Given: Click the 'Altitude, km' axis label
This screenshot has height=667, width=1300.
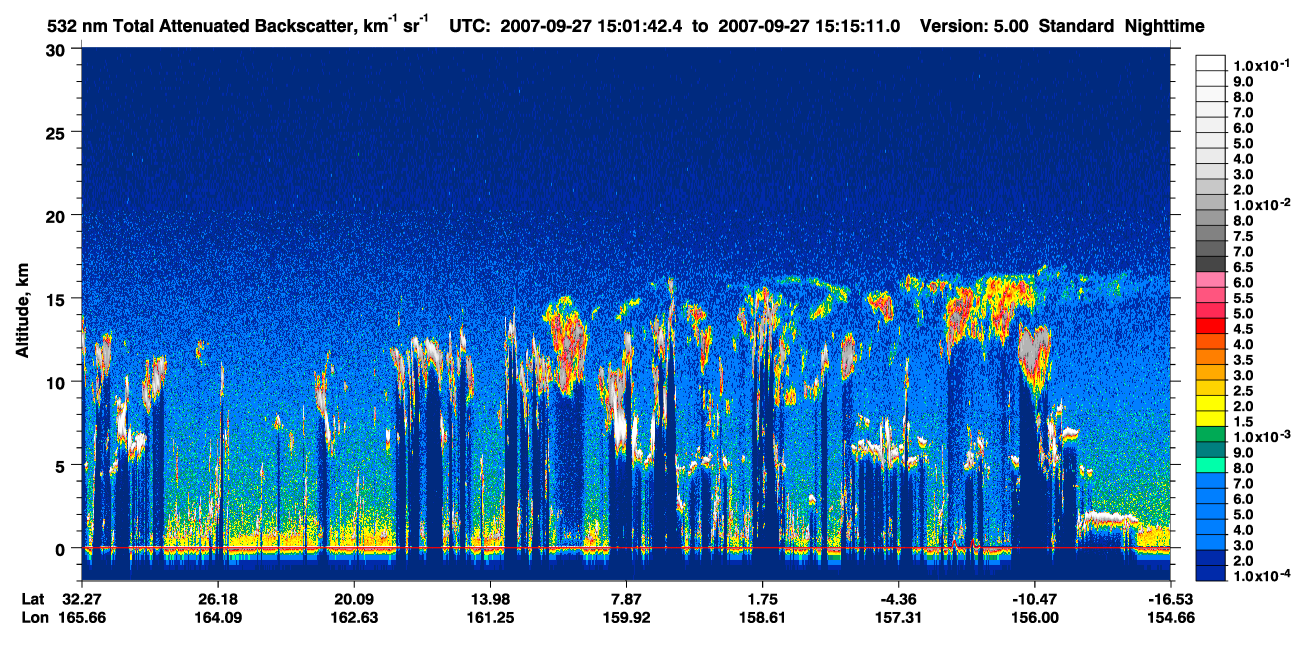Looking at the screenshot, I should tap(22, 312).
